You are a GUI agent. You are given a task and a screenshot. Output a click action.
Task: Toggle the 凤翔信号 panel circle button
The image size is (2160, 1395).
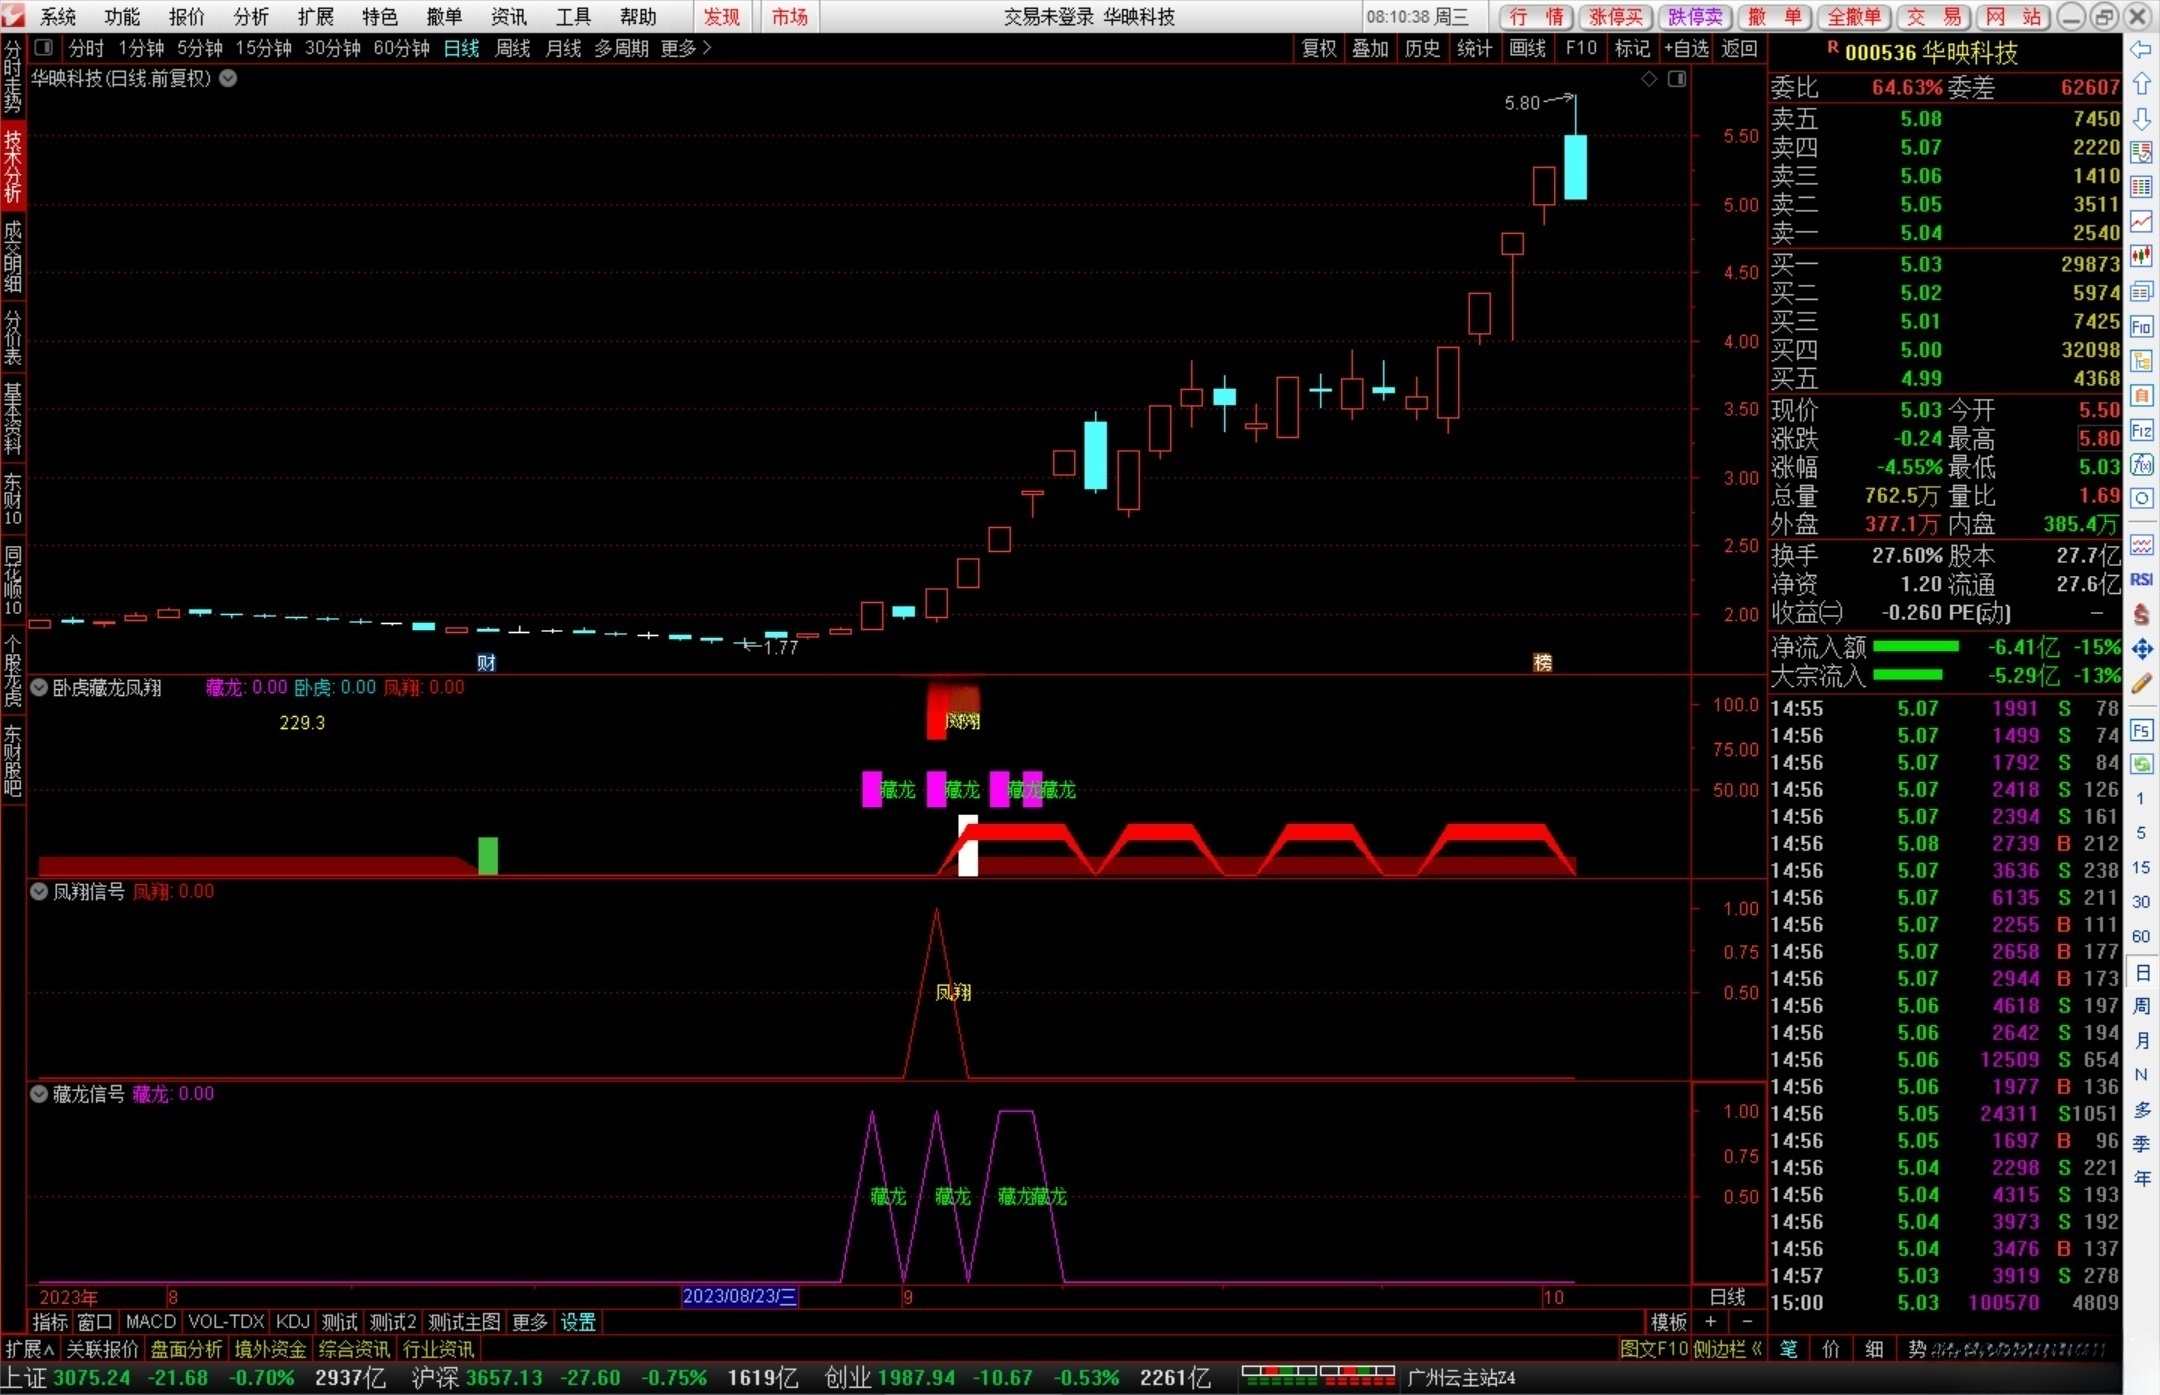39,891
